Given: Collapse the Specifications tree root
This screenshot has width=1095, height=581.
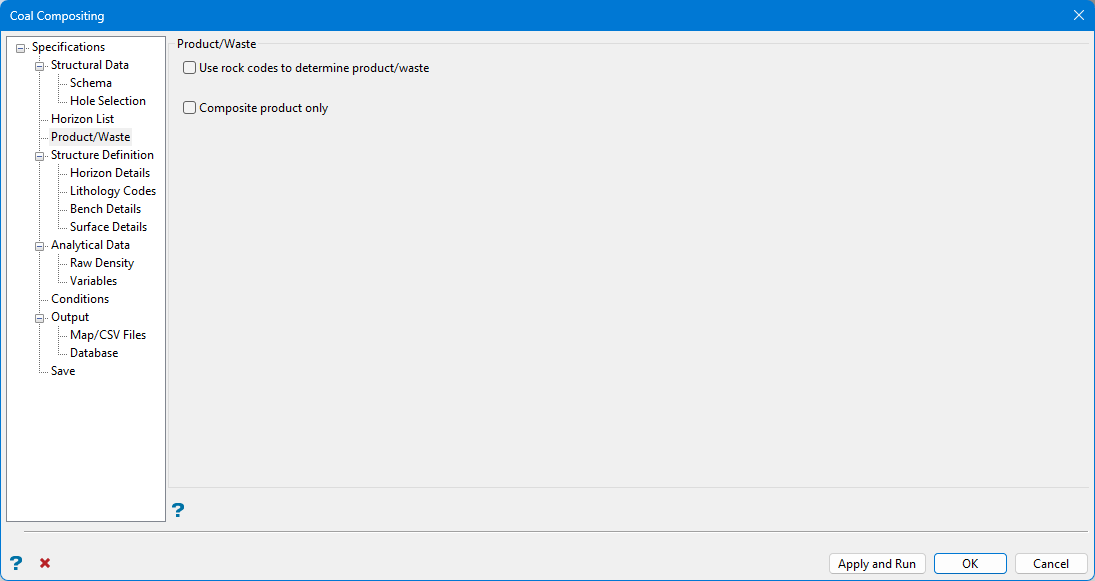Looking at the screenshot, I should click(21, 48).
